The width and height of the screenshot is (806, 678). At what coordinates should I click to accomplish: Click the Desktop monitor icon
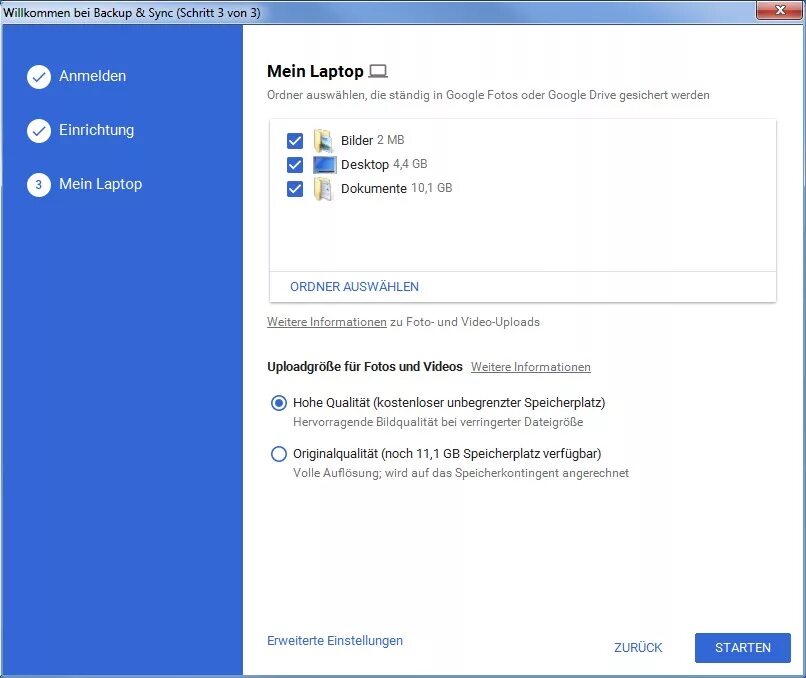(x=324, y=164)
